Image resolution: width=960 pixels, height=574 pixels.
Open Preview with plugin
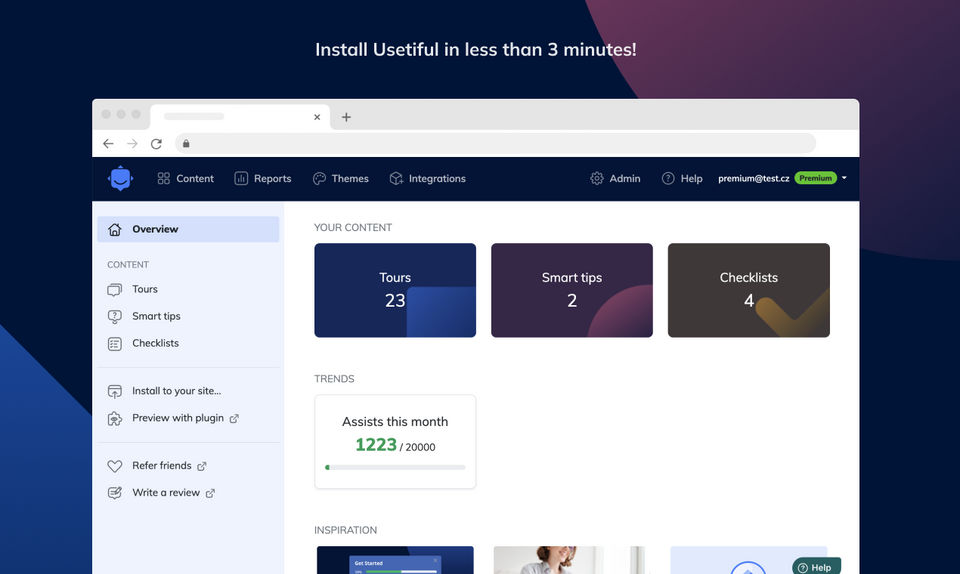coord(178,418)
